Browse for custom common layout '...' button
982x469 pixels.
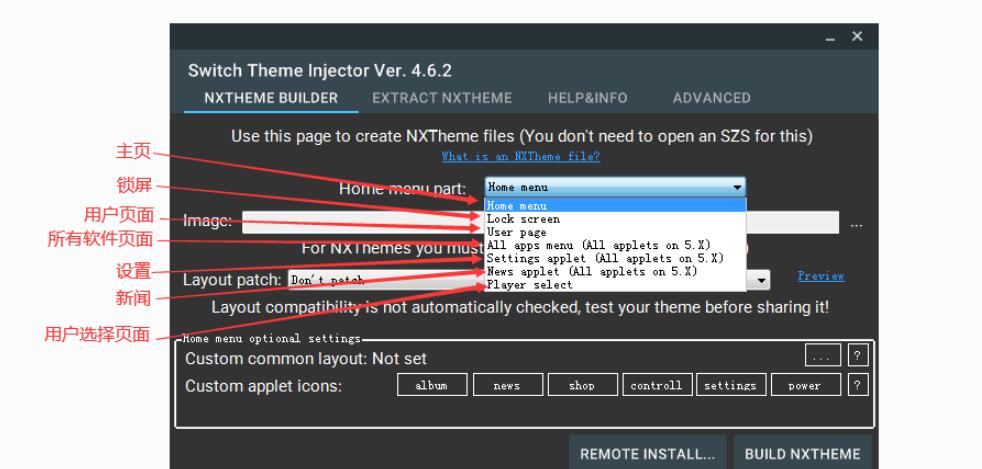click(822, 356)
